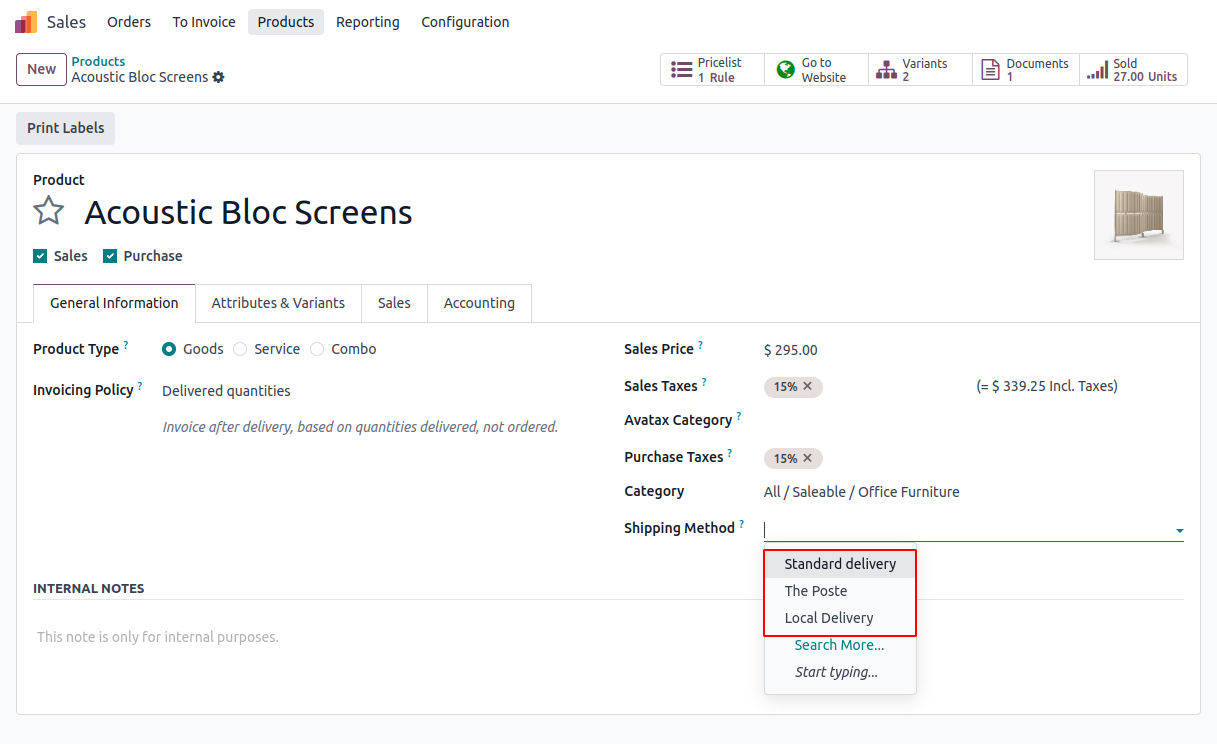
Task: Click the Go to Website globe button
Action: [x=816, y=70]
